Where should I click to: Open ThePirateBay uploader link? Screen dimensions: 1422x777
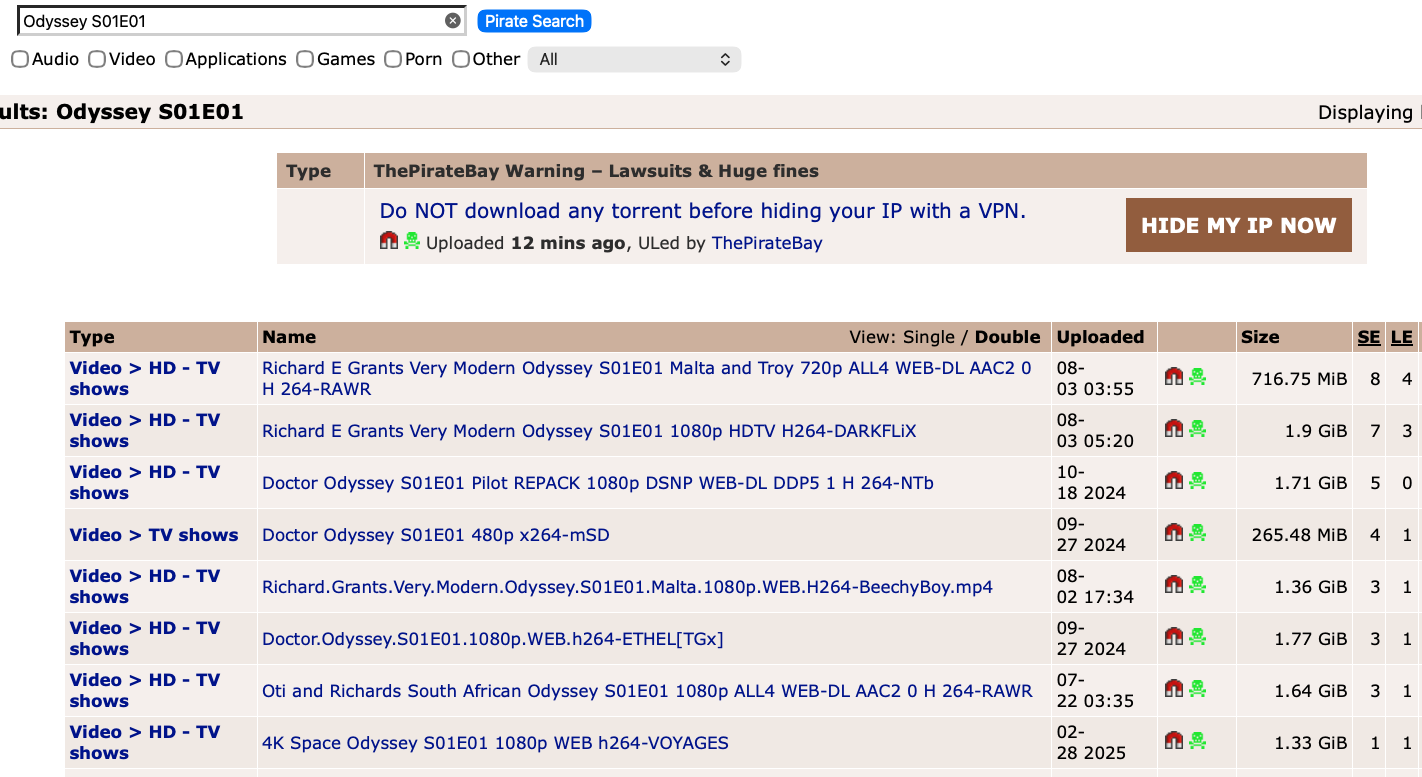tap(767, 243)
